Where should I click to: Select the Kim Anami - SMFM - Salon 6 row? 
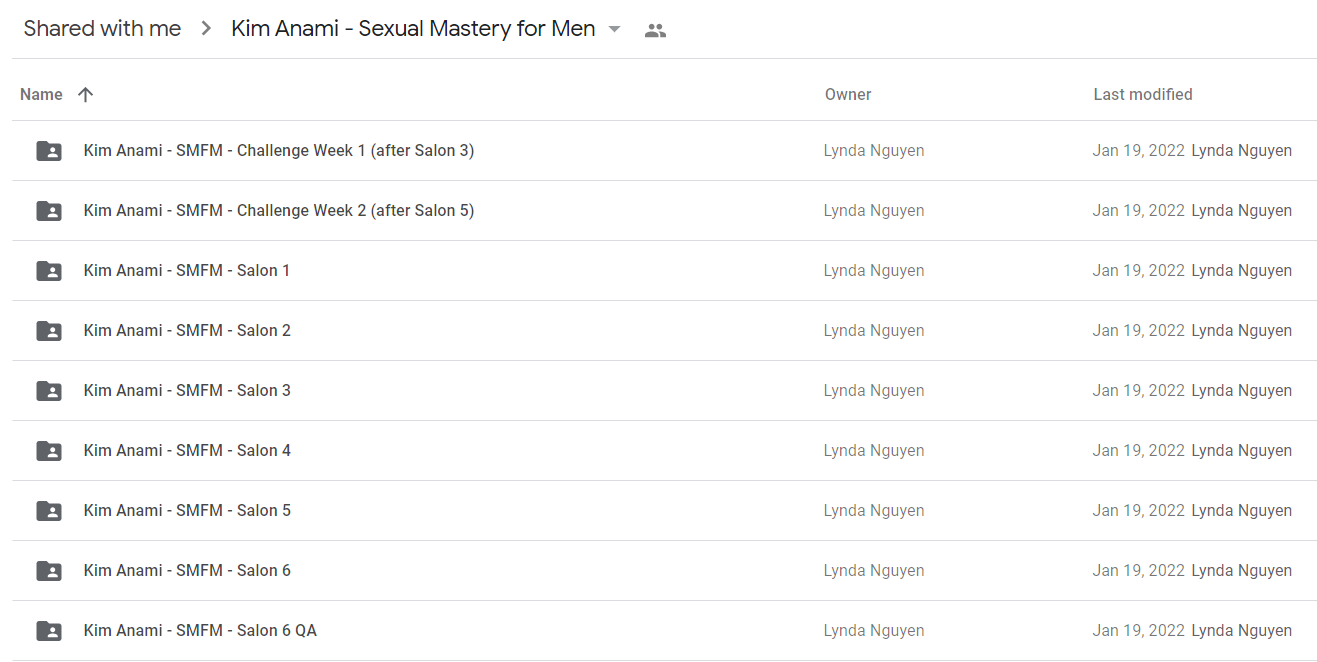(664, 571)
